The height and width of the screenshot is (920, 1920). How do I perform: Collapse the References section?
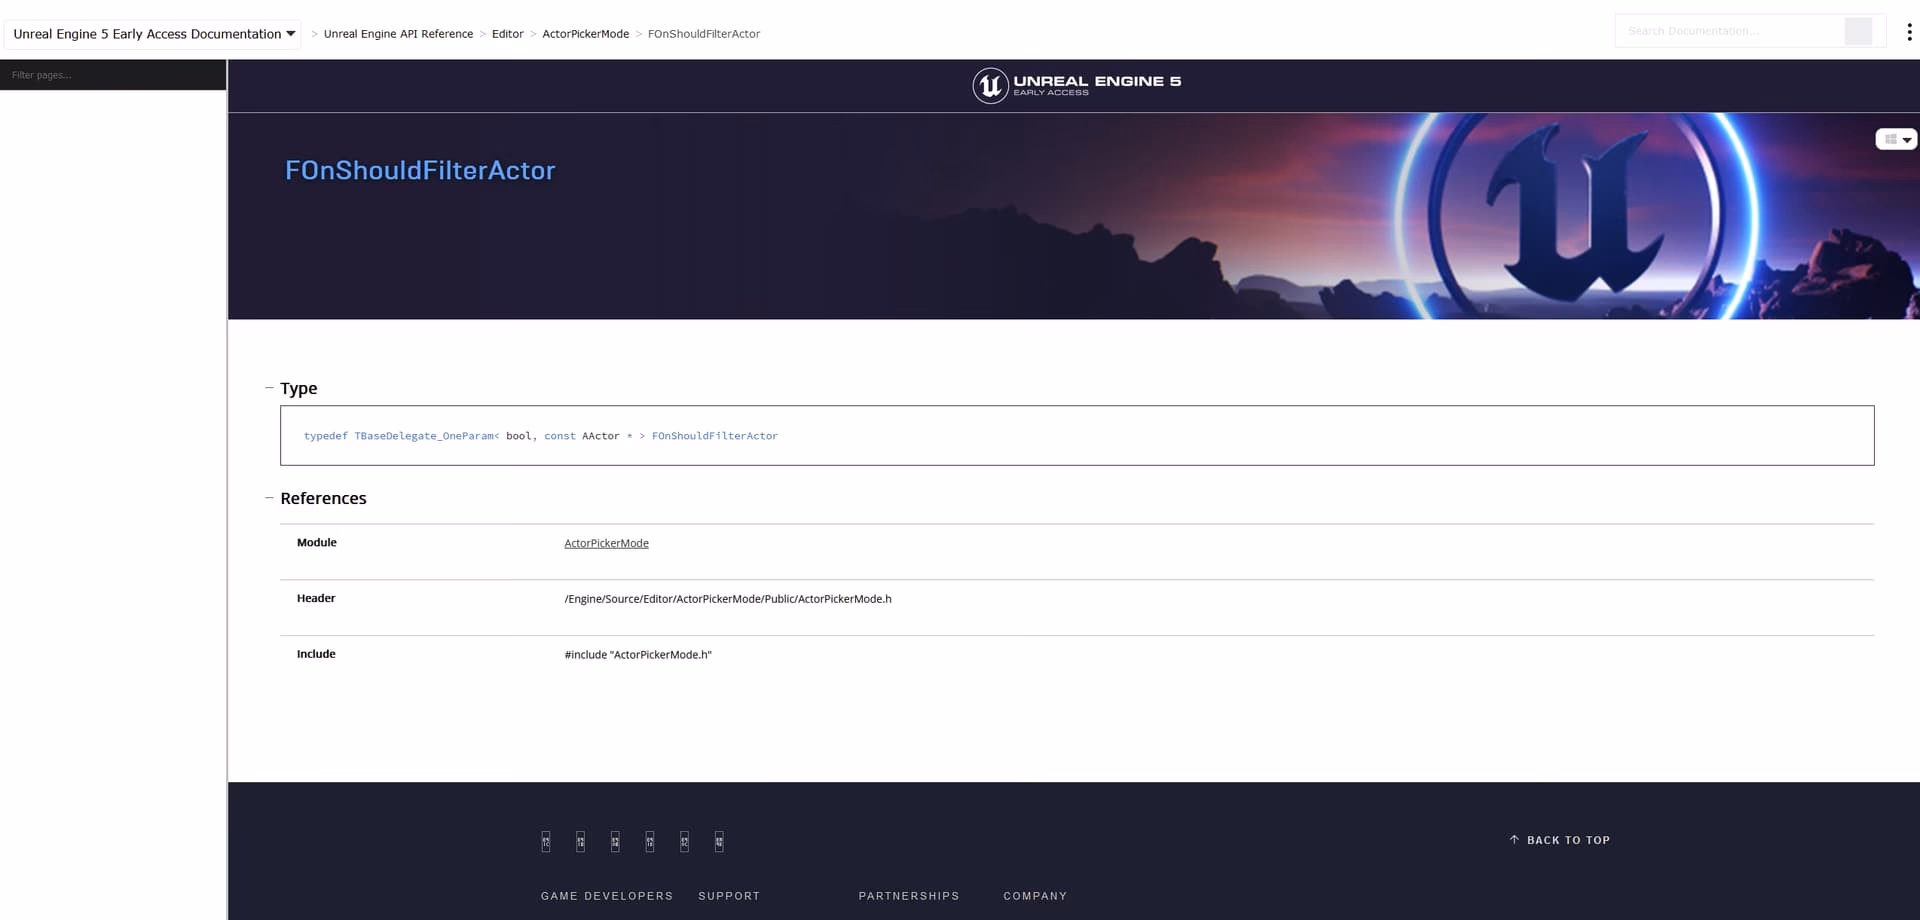tap(269, 498)
